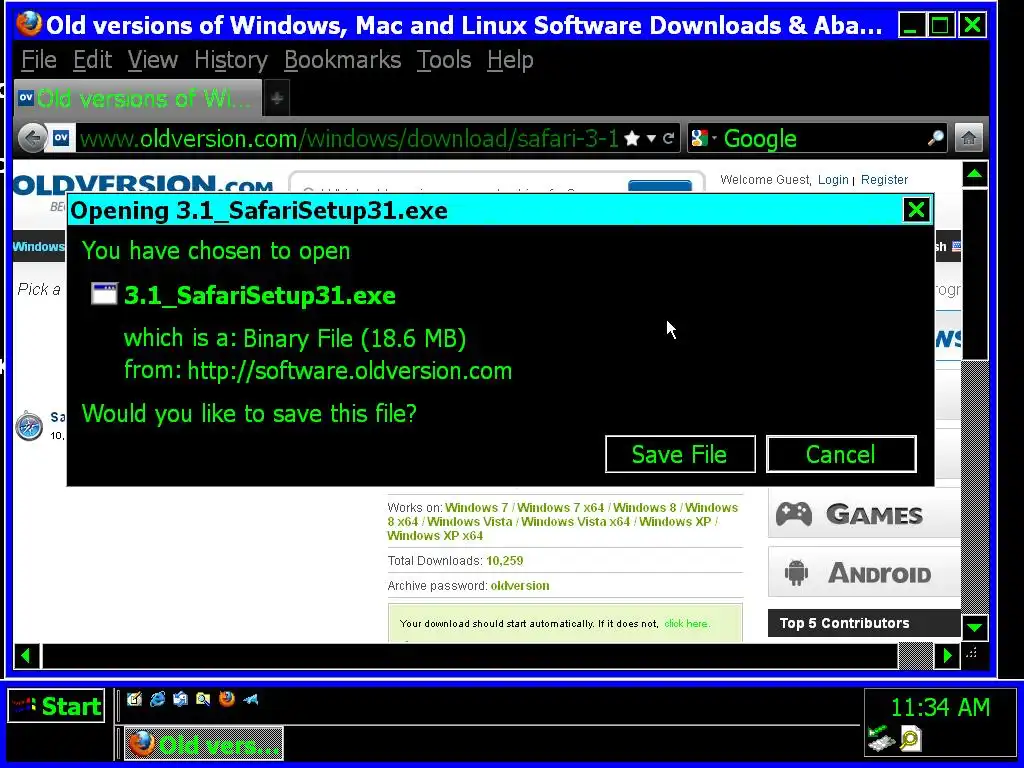Click the SafariSetup31.exe file icon
This screenshot has height=768, width=1024.
click(104, 294)
